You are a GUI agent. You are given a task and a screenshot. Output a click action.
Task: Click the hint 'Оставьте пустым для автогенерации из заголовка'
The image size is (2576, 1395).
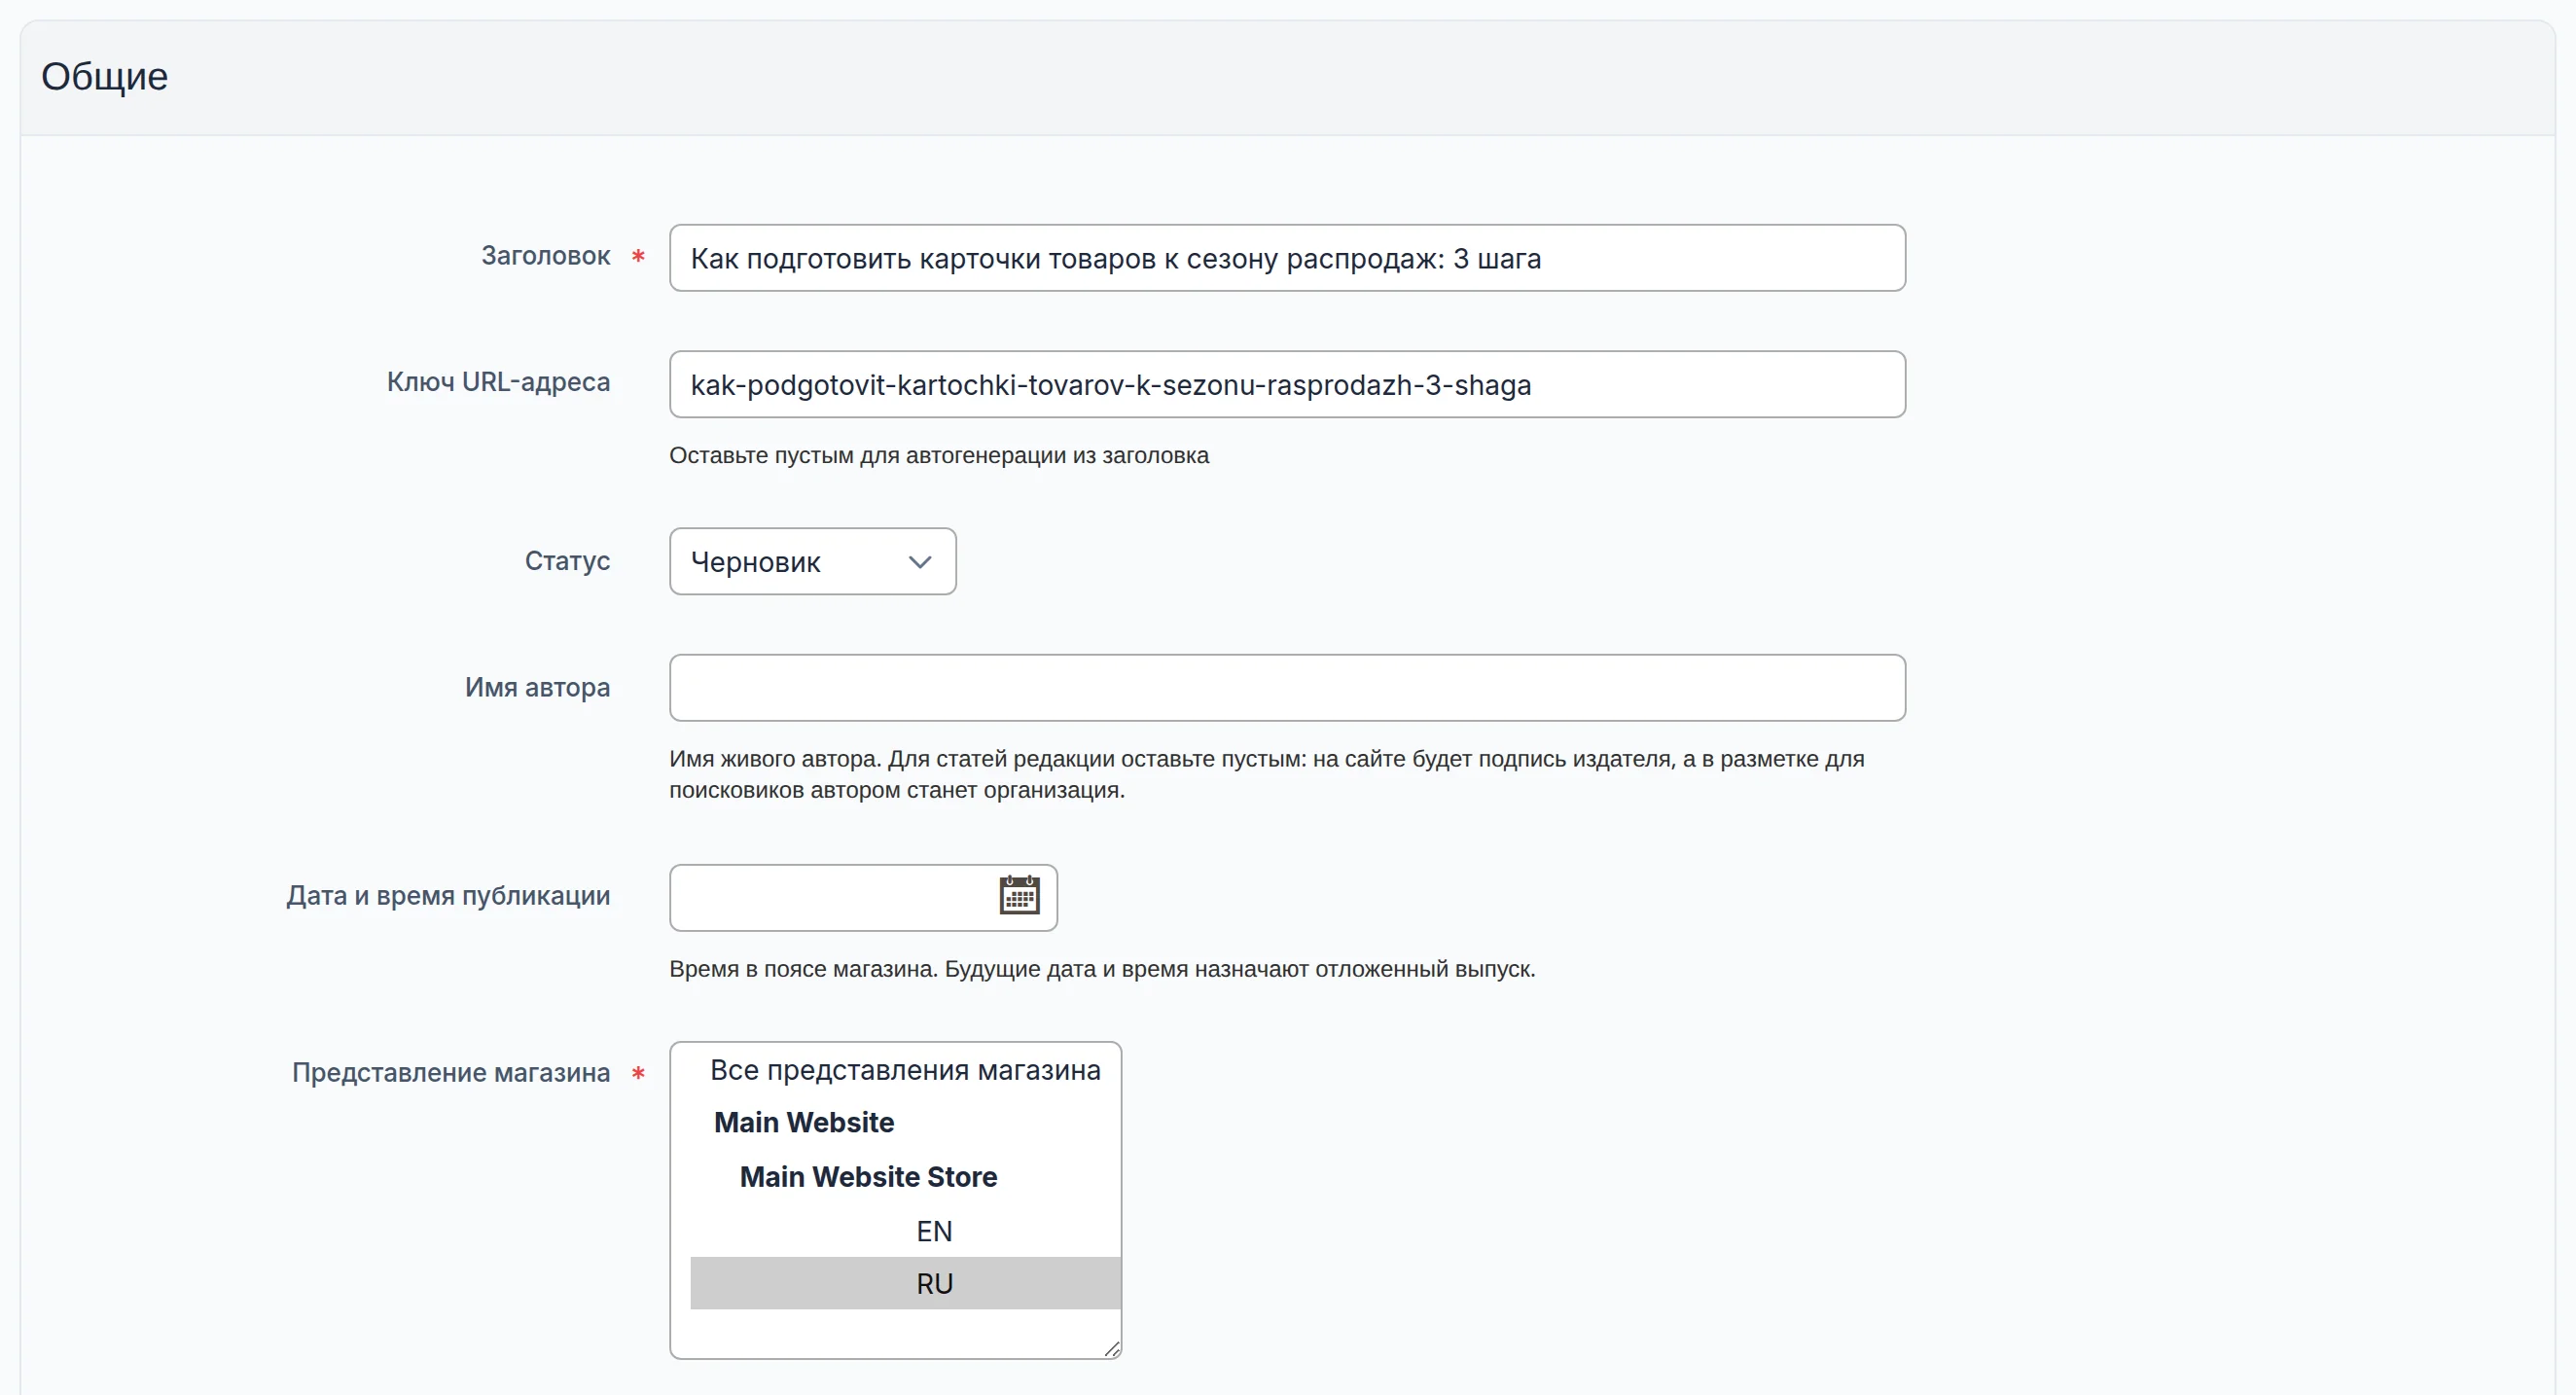pos(939,456)
